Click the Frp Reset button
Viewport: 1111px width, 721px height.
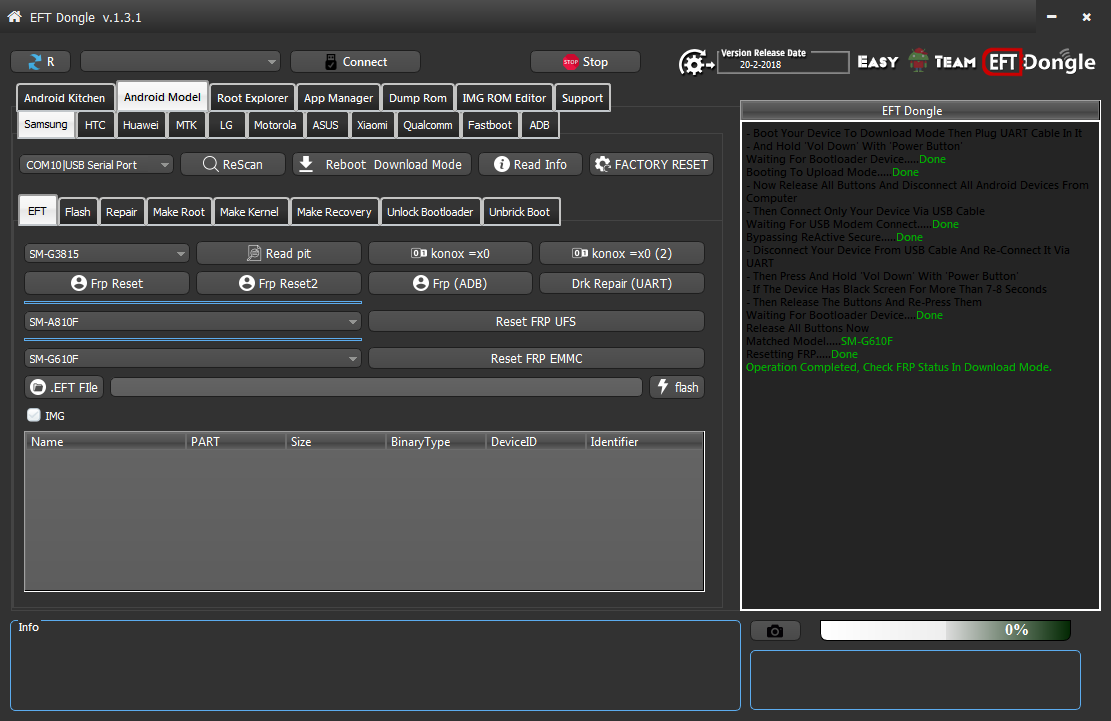point(107,283)
